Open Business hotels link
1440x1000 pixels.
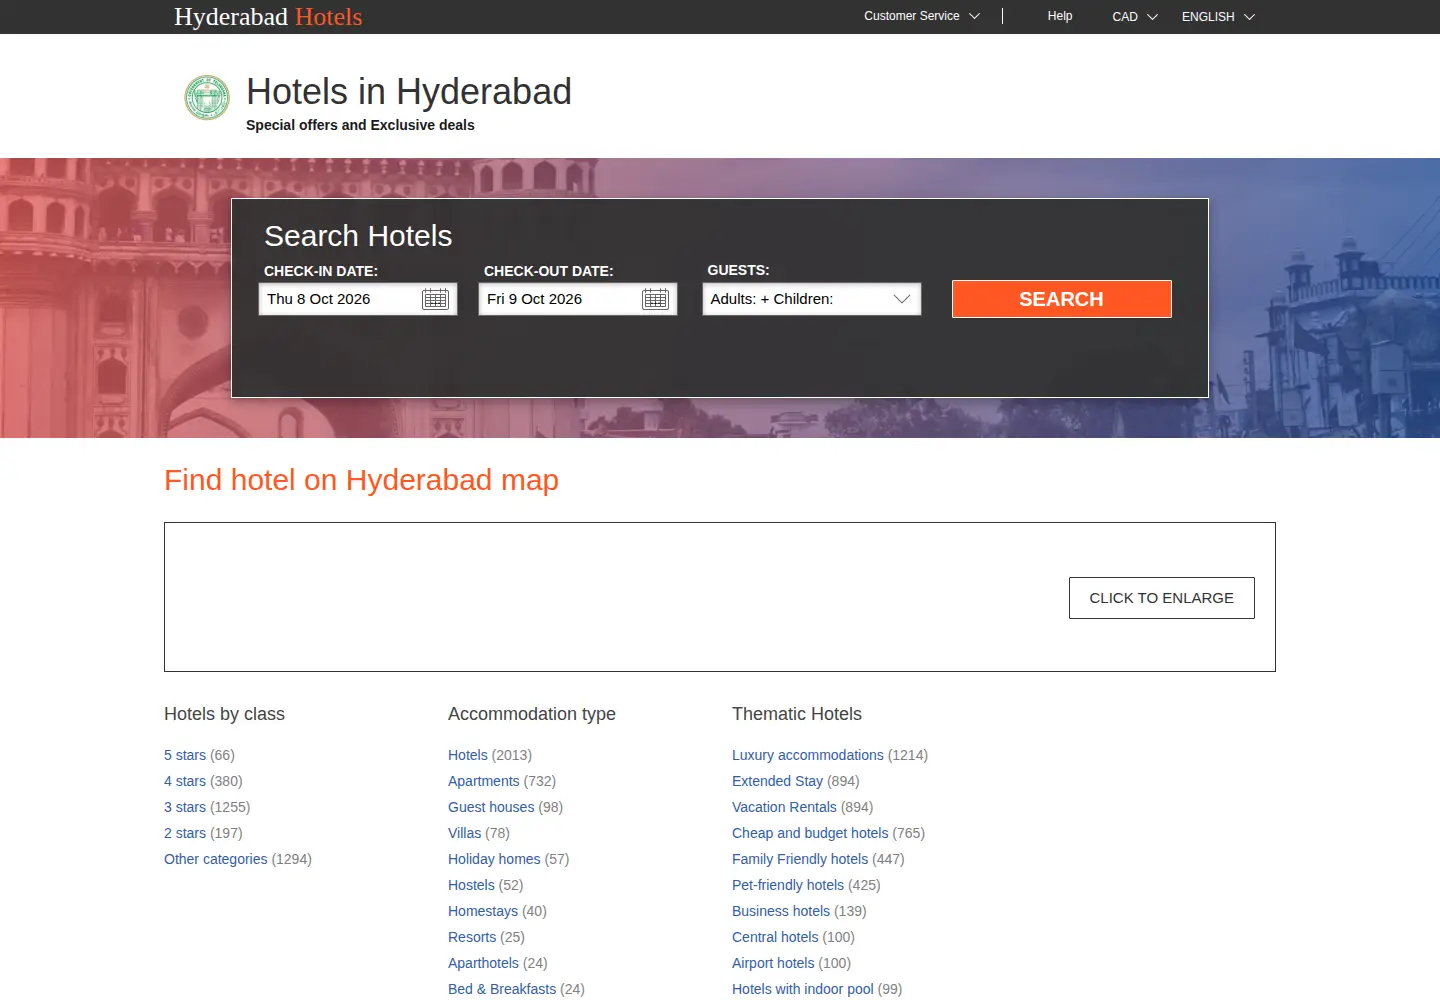coord(781,911)
